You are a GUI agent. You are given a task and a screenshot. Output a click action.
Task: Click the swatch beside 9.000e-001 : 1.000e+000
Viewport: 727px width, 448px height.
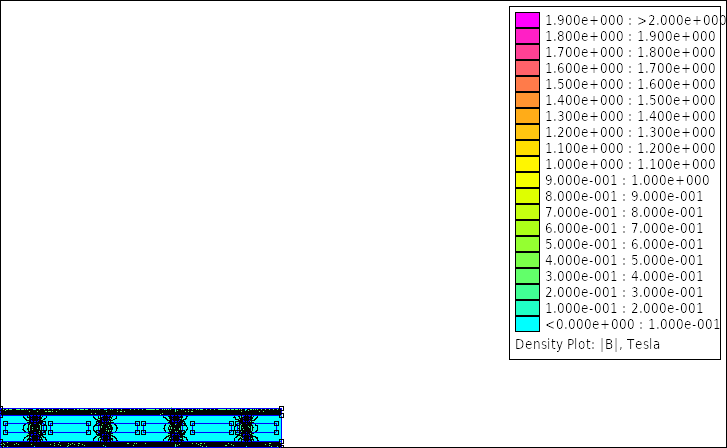tap(528, 180)
